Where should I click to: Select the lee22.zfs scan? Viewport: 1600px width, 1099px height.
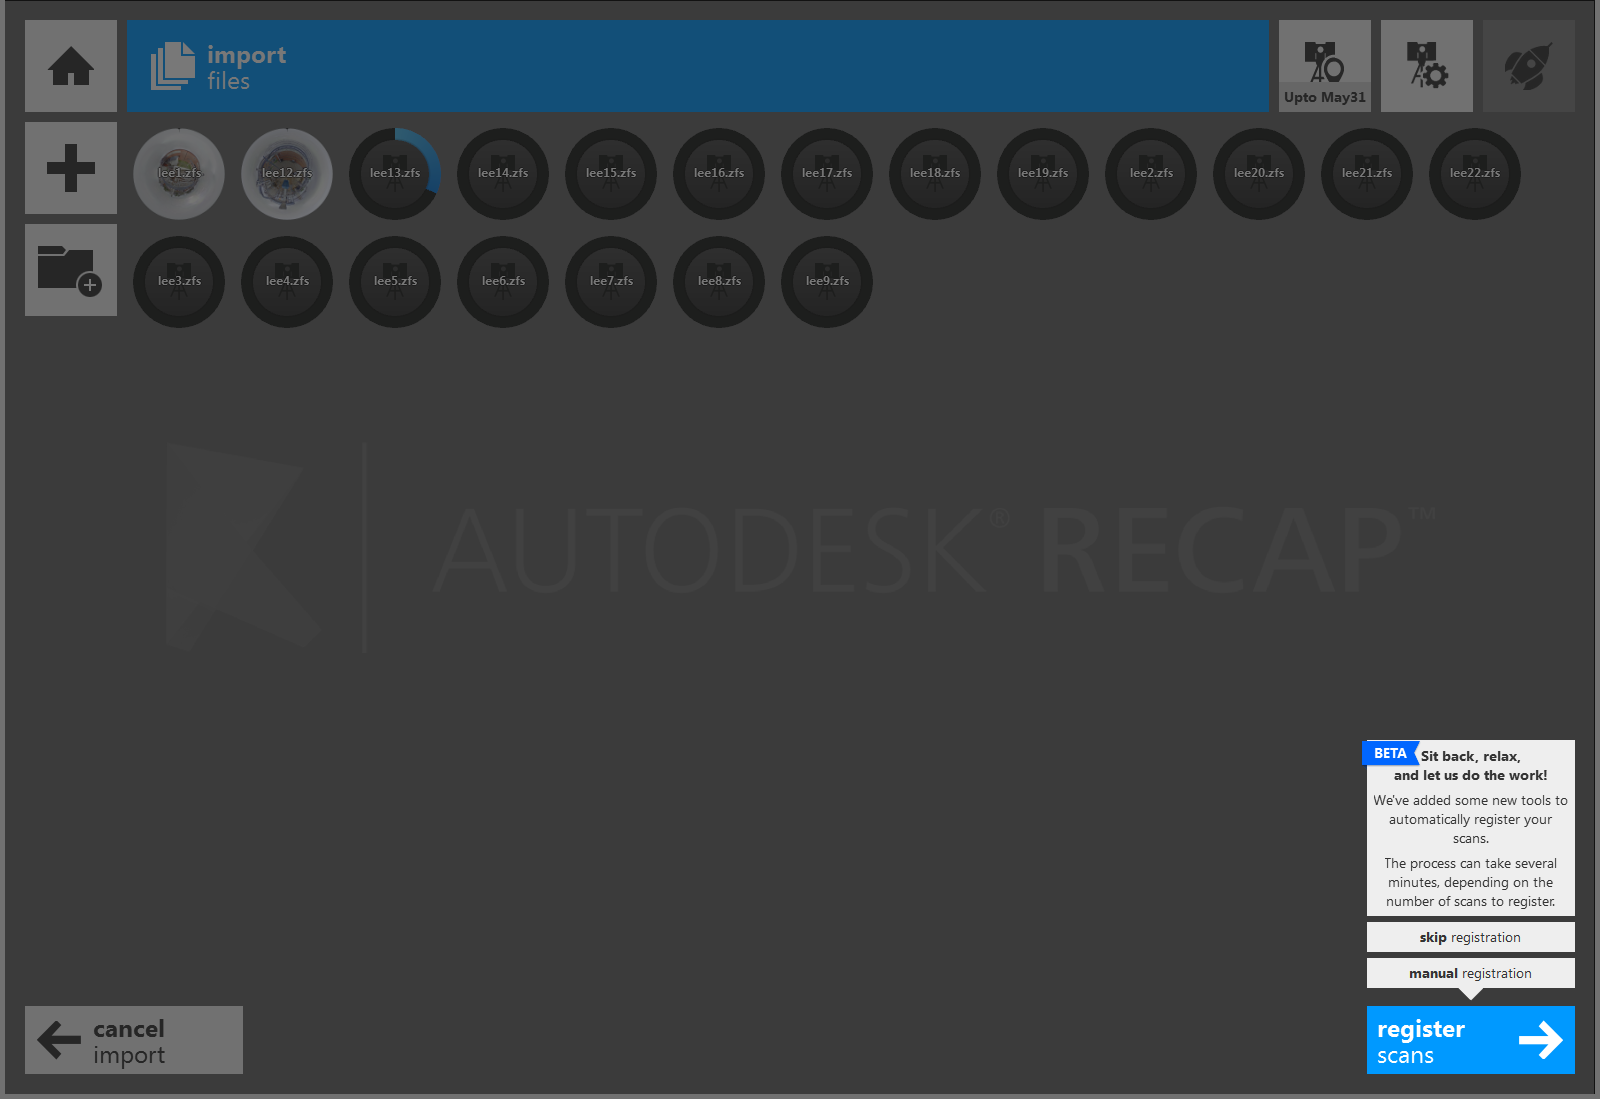[x=1475, y=174]
